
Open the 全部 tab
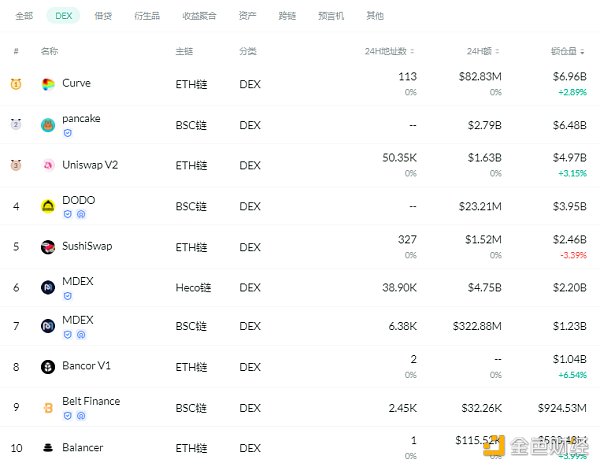pos(25,16)
